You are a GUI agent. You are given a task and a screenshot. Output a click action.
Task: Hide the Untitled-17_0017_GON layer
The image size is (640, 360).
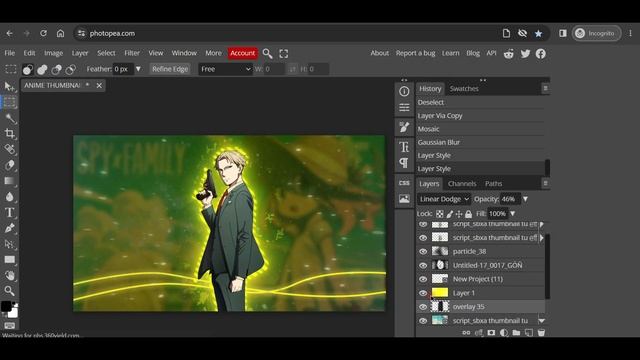[x=423, y=265]
